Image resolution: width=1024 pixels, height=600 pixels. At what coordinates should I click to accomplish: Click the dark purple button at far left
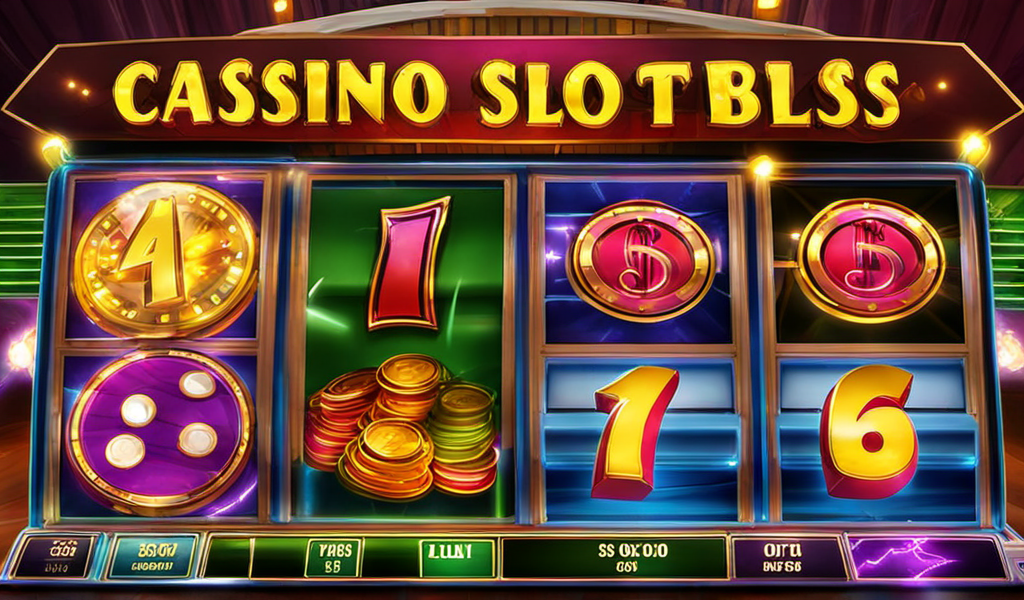tap(55, 556)
